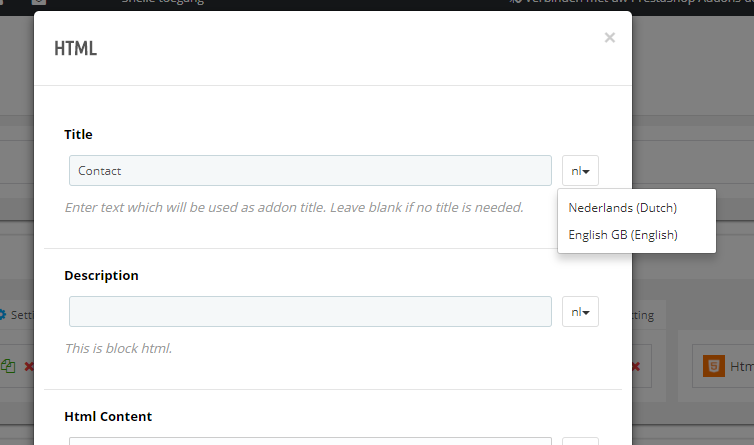Focus the empty Description input field
The height and width of the screenshot is (445, 754).
310,312
